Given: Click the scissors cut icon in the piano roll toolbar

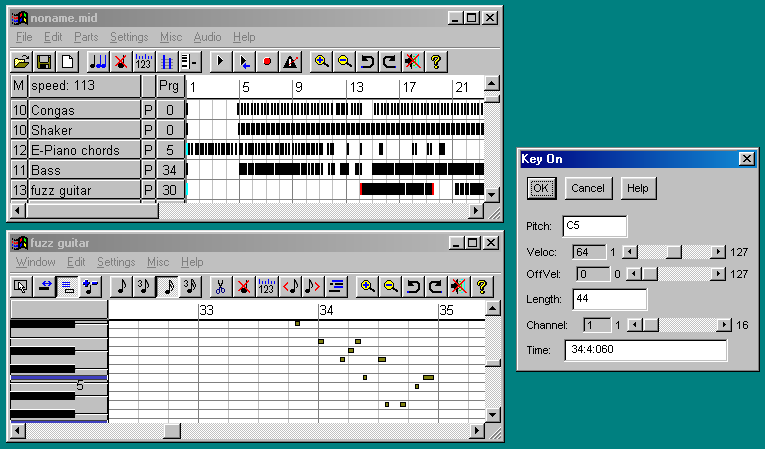Looking at the screenshot, I should click(x=219, y=286).
